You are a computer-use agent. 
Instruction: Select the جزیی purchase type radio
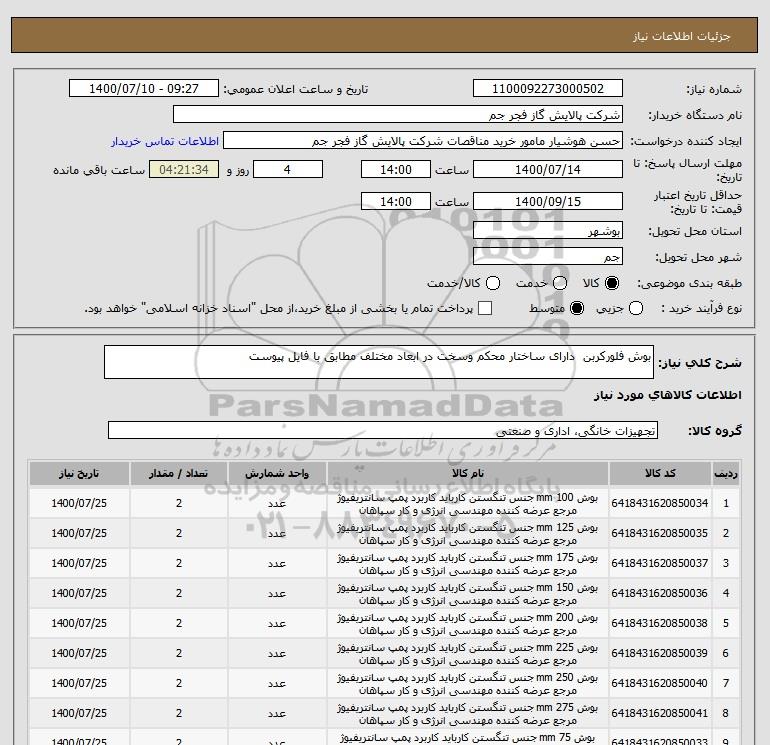click(x=636, y=308)
